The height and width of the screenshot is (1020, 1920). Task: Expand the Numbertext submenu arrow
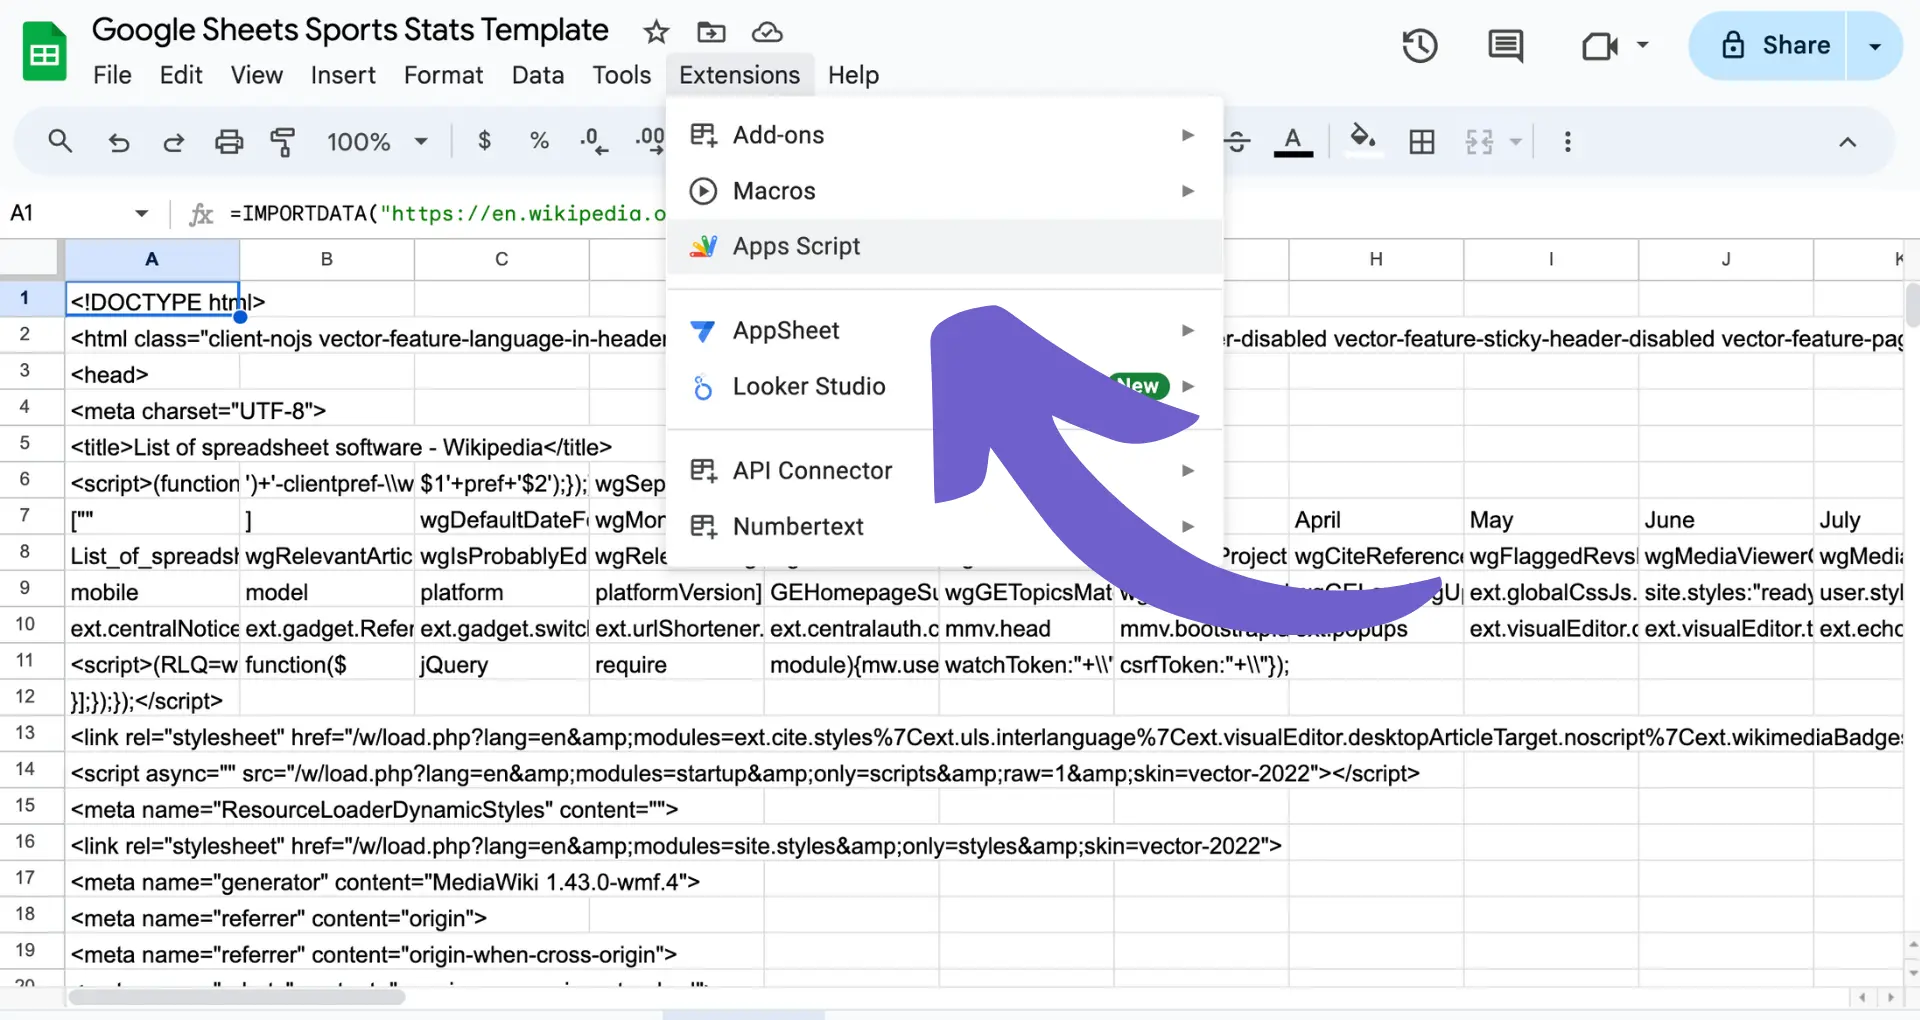coord(1188,526)
